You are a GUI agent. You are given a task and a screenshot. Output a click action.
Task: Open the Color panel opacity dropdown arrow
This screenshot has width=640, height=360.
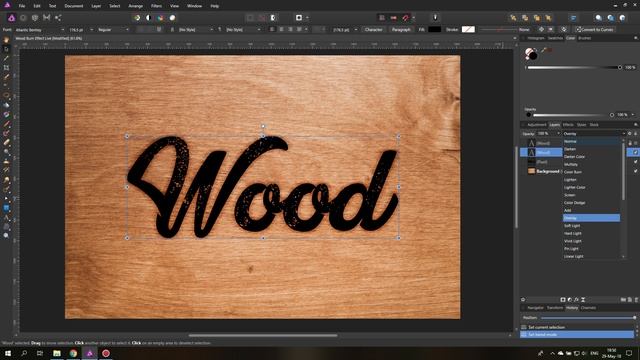(x=633, y=115)
